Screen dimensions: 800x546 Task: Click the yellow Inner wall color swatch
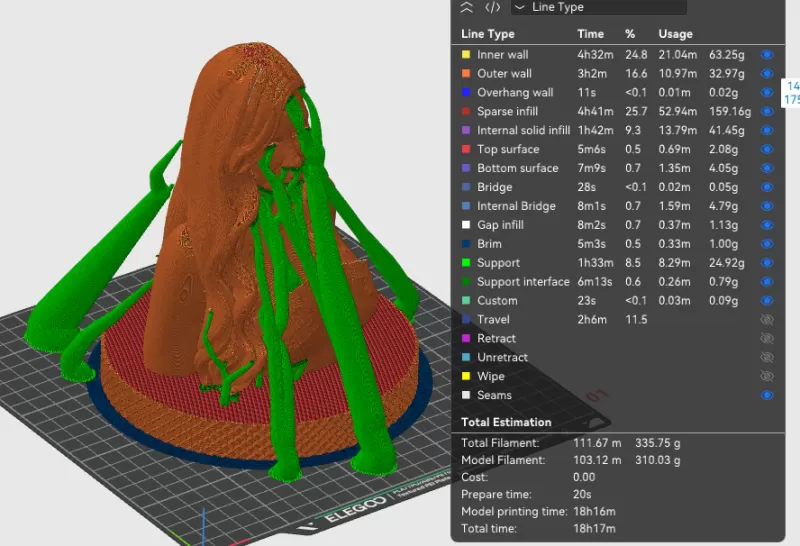pyautogui.click(x=466, y=54)
